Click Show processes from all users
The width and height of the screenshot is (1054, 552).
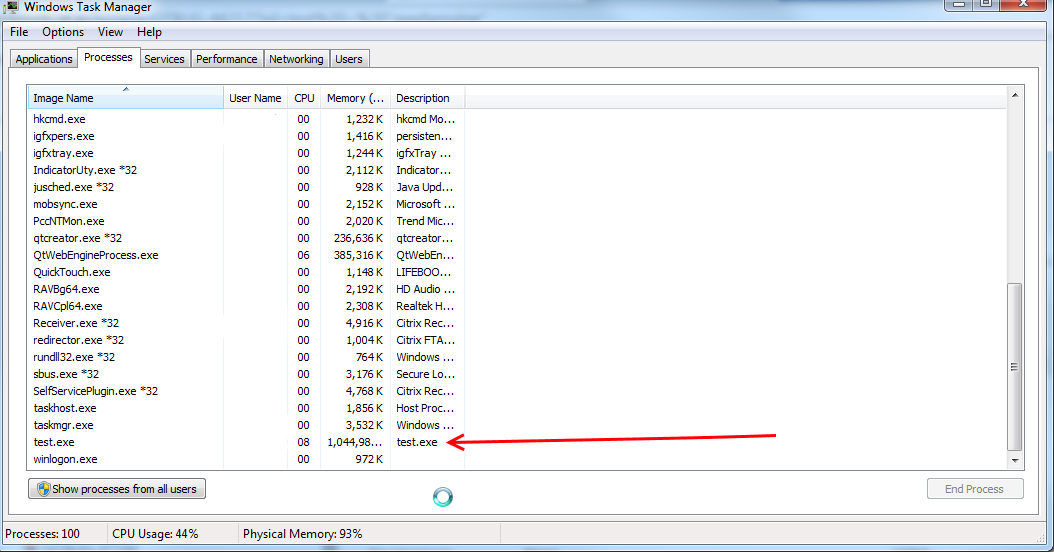117,489
